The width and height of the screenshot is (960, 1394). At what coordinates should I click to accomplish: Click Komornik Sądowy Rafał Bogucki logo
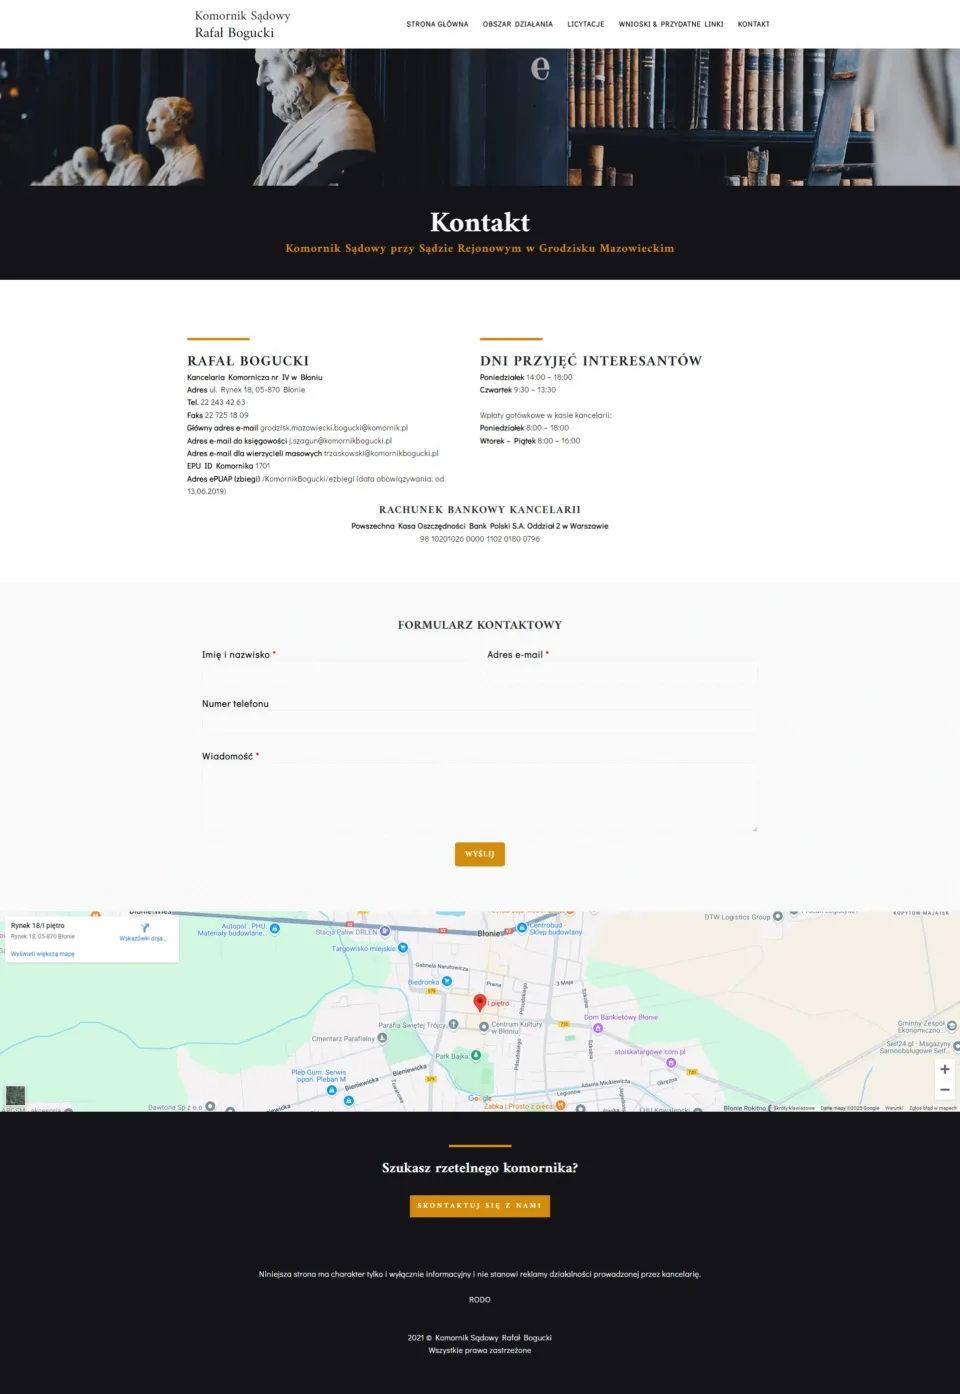tap(243, 24)
